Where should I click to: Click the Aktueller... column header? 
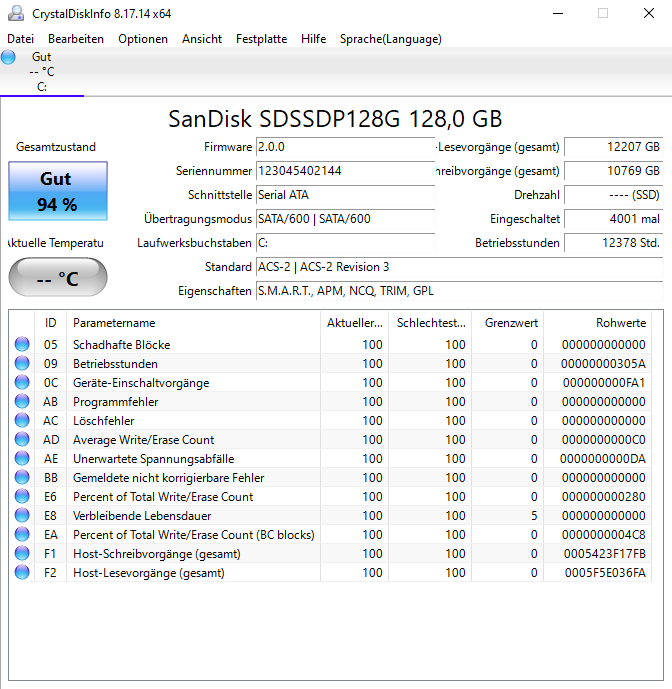355,323
